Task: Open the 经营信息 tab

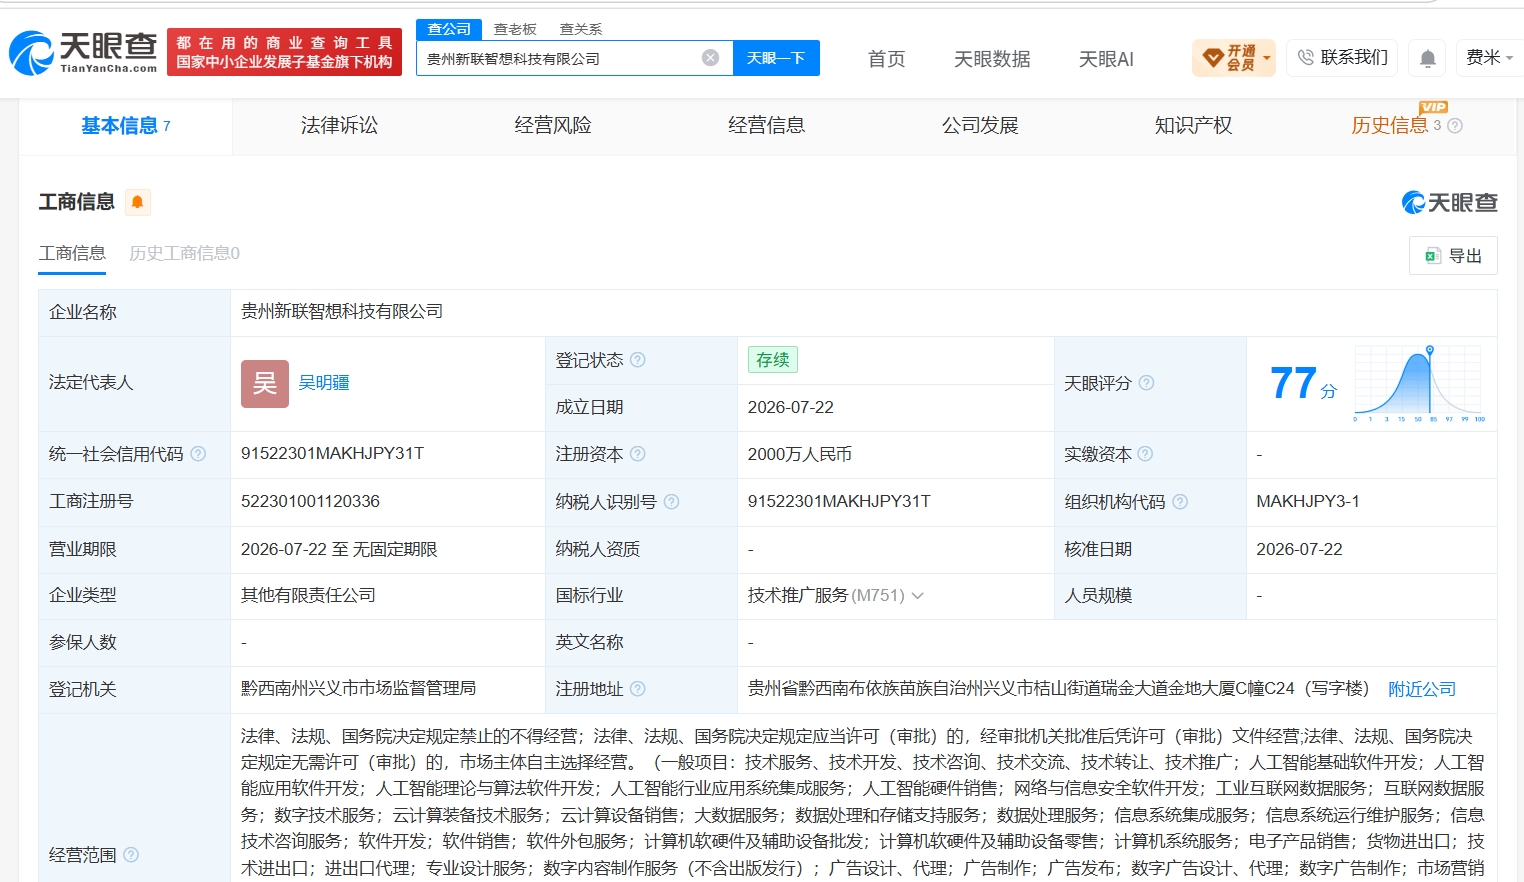Action: point(766,126)
